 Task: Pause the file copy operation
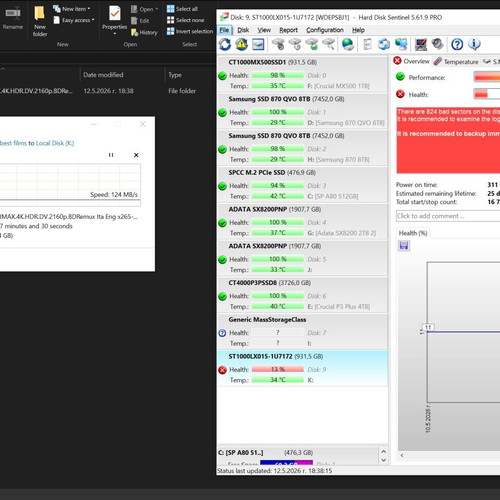pos(111,155)
